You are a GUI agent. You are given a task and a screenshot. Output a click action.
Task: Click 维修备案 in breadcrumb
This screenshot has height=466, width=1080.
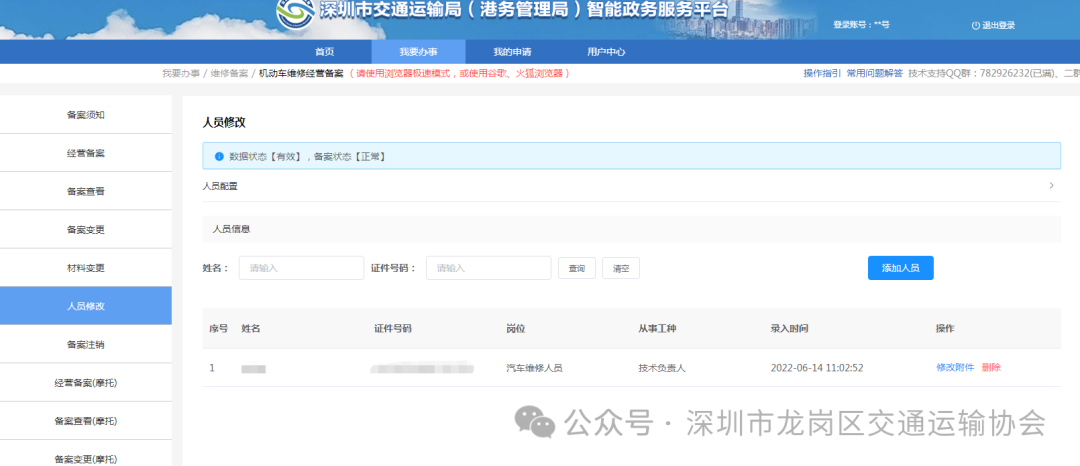pos(229,73)
